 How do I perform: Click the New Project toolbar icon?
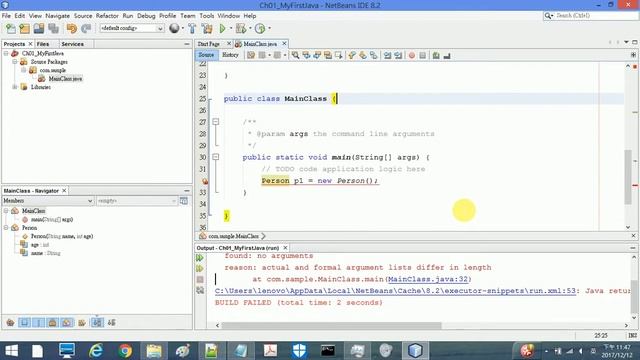24,29
